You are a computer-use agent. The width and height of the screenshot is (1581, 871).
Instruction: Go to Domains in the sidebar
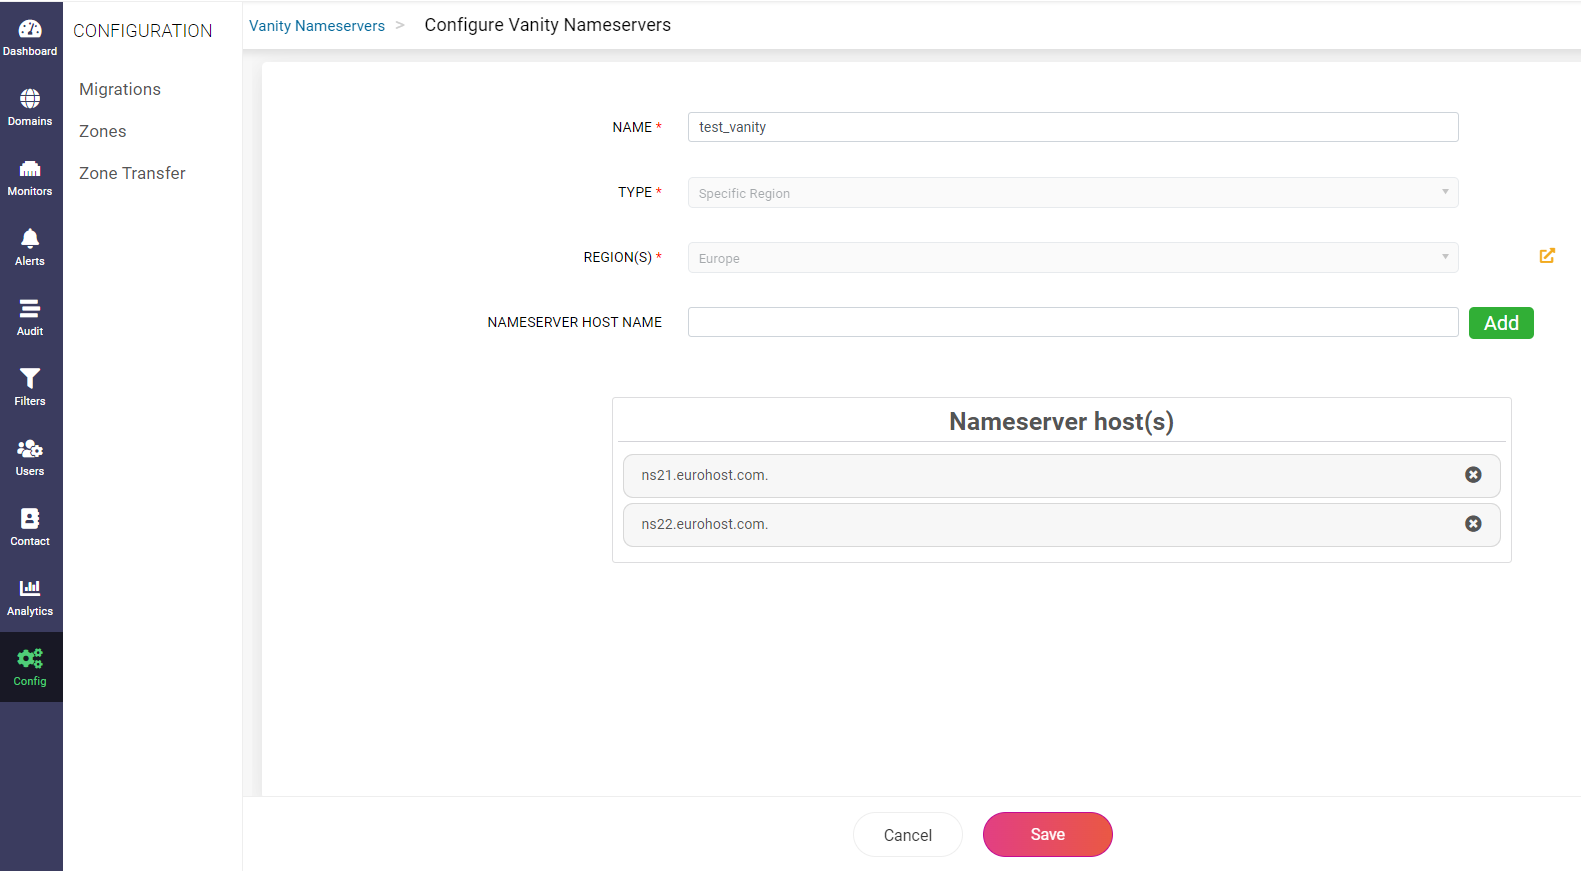coord(30,107)
